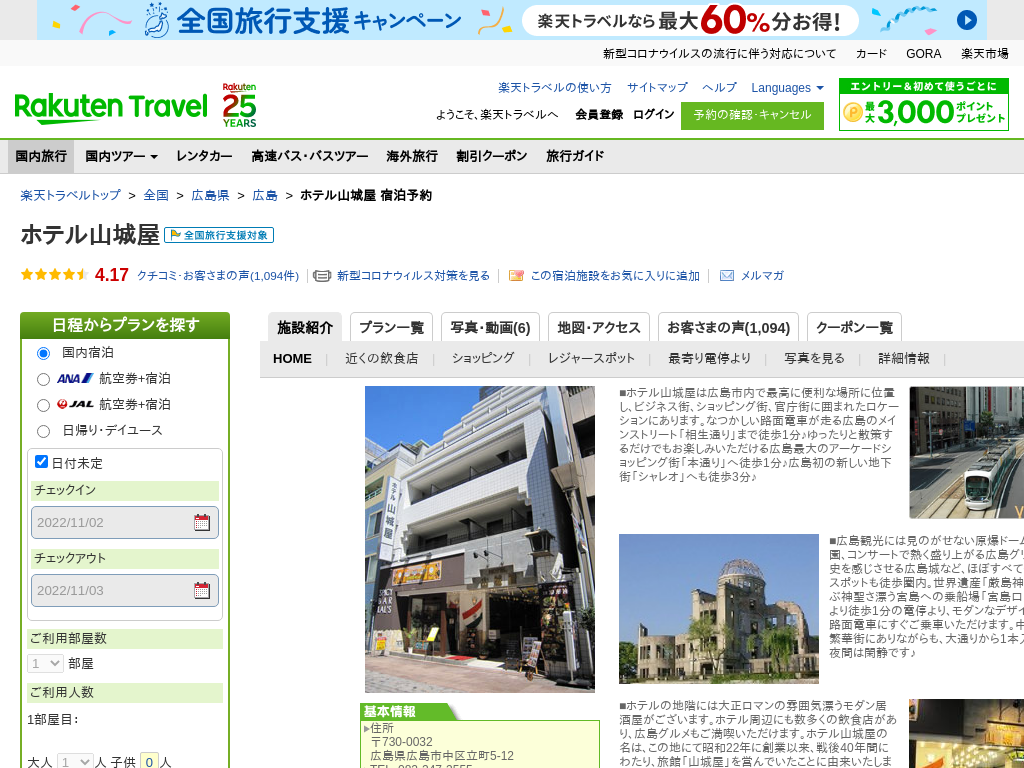Uncheck the 日付未定 checkbox
The image size is (1024, 768).
pos(41,462)
